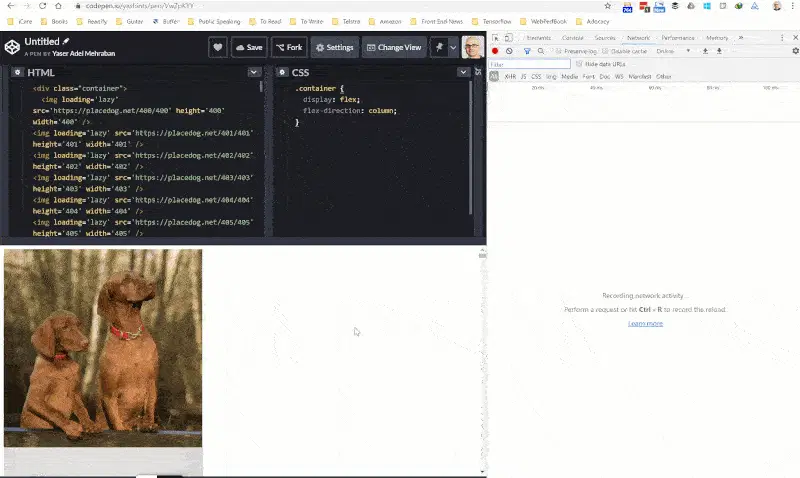
Task: Click the Buffer bookmark
Action: click(166, 21)
